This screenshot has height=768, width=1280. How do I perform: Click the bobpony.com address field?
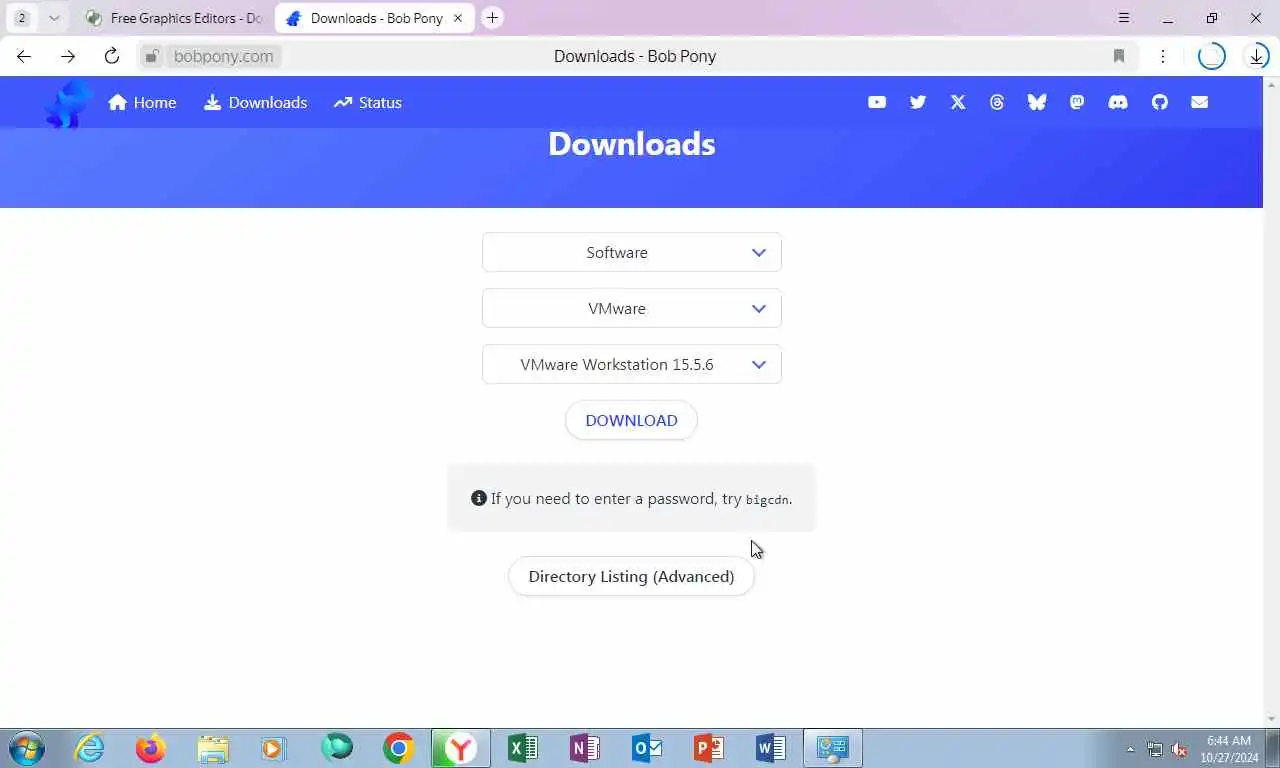coord(223,56)
